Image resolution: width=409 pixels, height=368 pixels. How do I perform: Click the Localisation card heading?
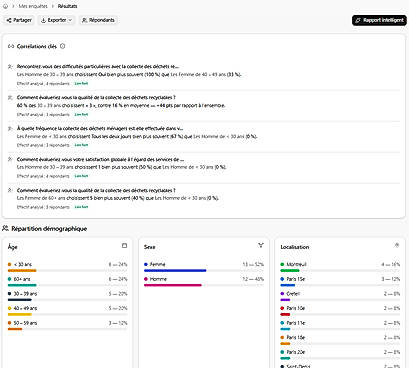coord(295,247)
